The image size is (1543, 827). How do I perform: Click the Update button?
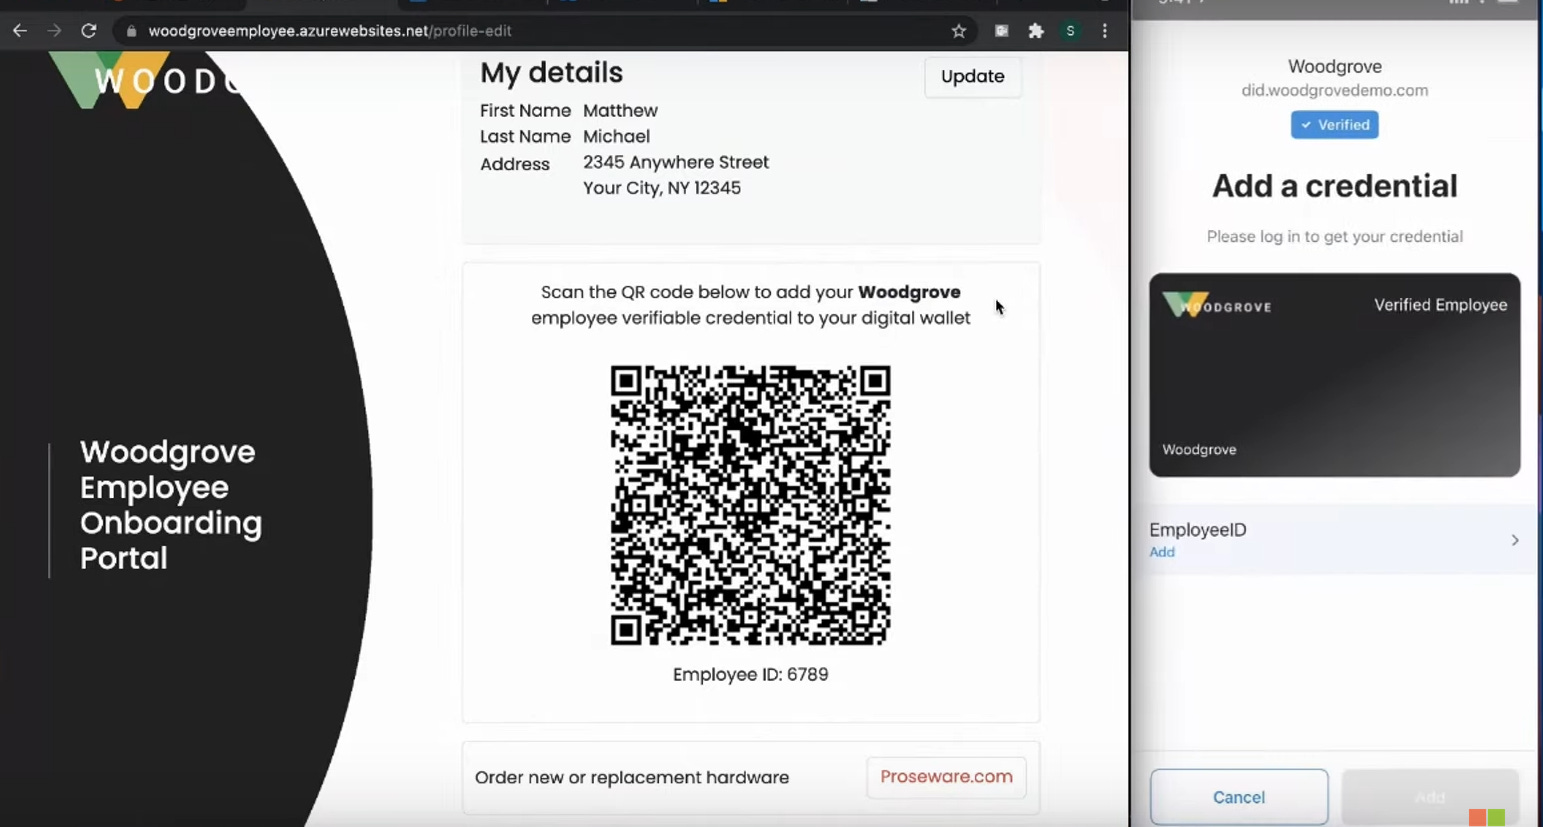click(971, 76)
